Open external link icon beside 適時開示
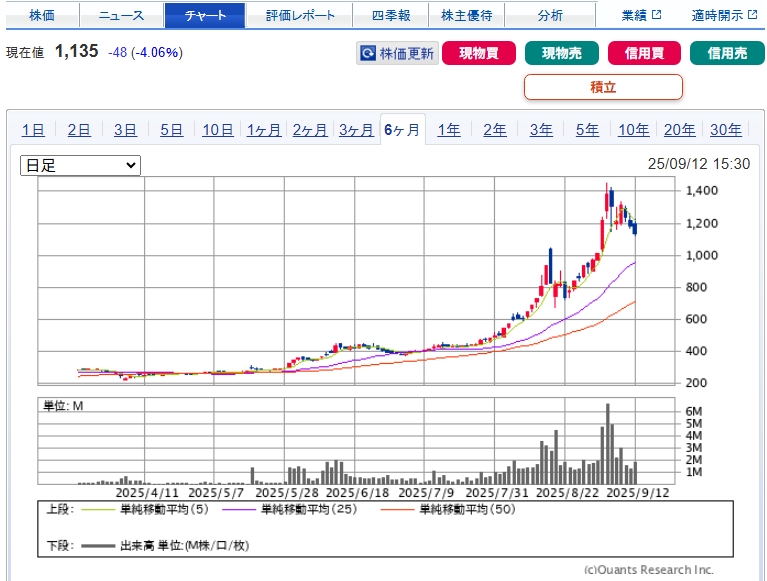 (752, 15)
